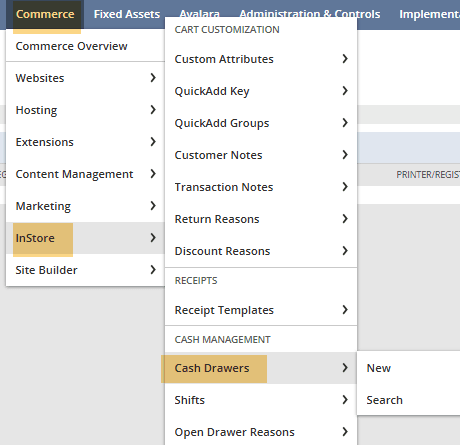Expand the Hosting submenu arrow
Image resolution: width=460 pixels, height=445 pixels.
(153, 110)
